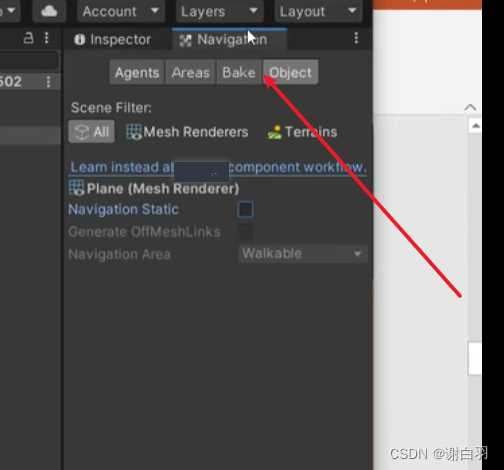Image resolution: width=504 pixels, height=470 pixels.
Task: Choose the All scene filter
Action: pyautogui.click(x=92, y=132)
